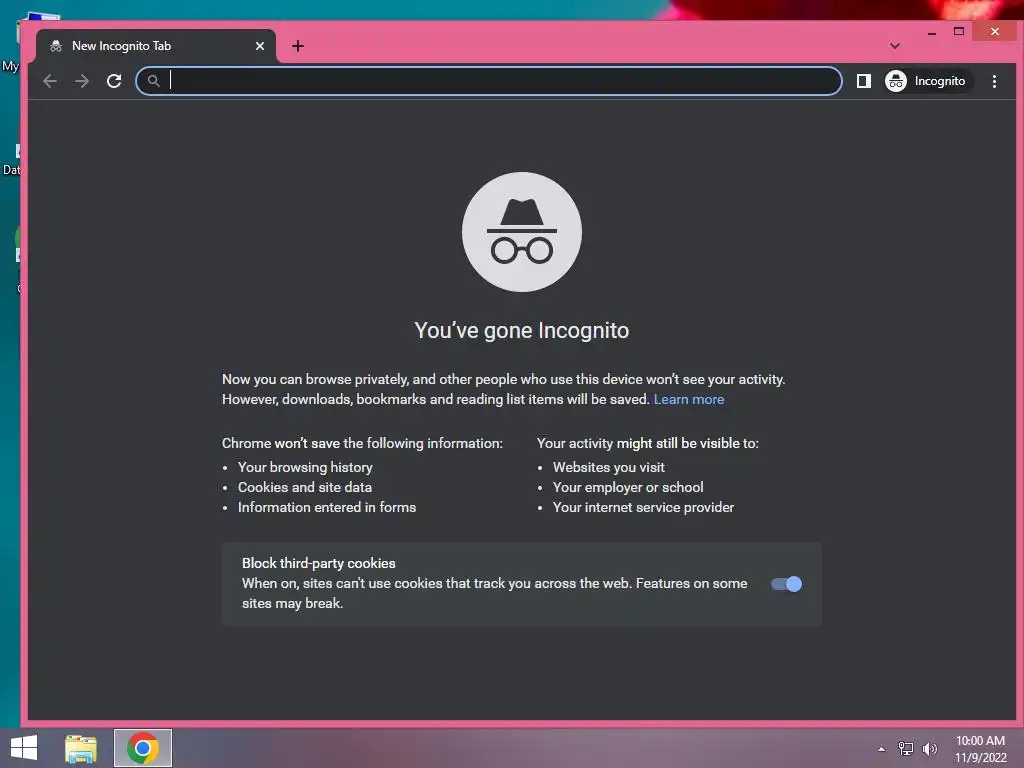Click the incognito icon on tab

point(56,46)
